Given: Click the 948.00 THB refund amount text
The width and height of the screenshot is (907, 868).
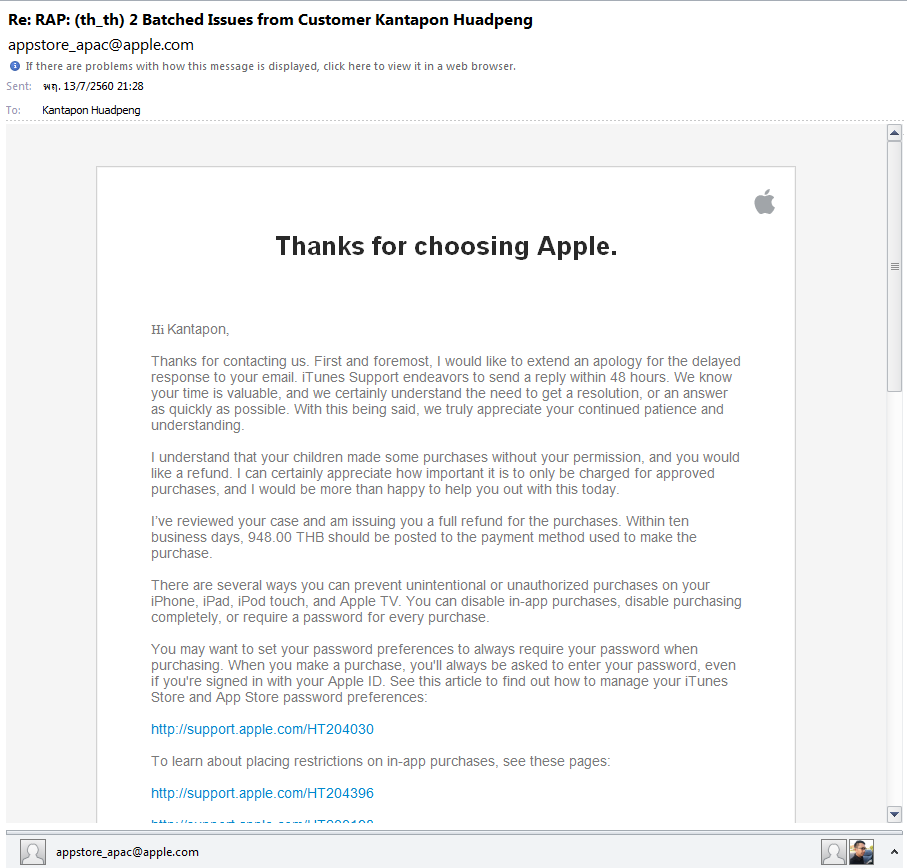Looking at the screenshot, I should point(286,537).
